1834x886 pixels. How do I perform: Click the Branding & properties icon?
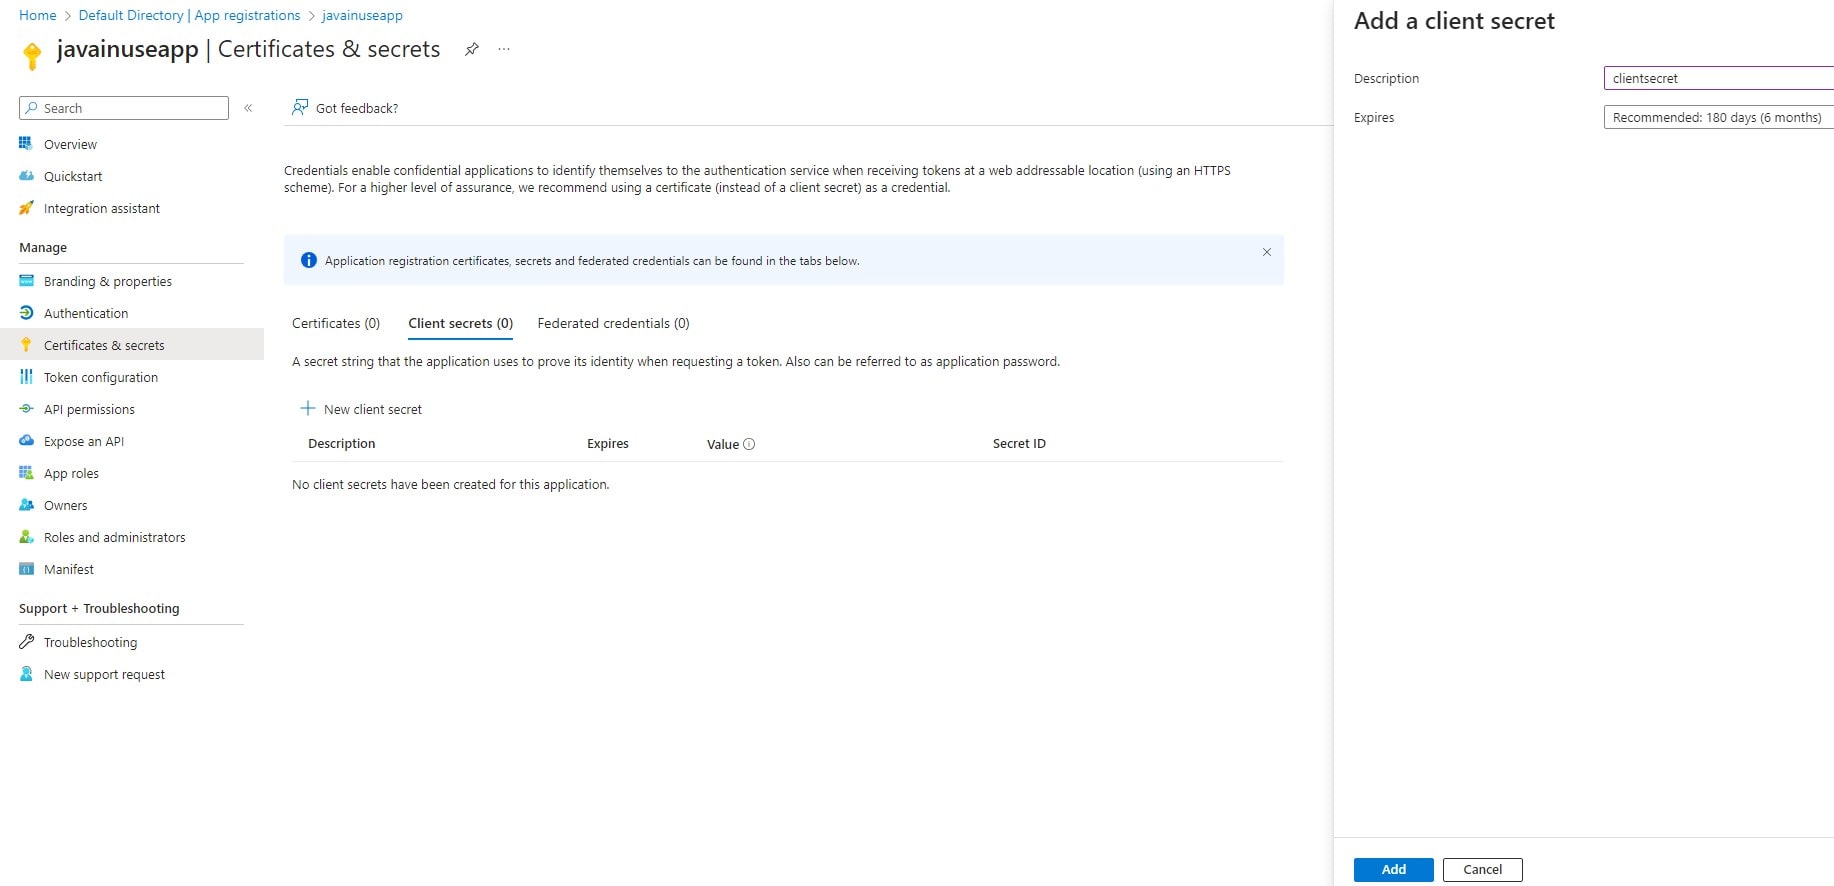tap(26, 281)
